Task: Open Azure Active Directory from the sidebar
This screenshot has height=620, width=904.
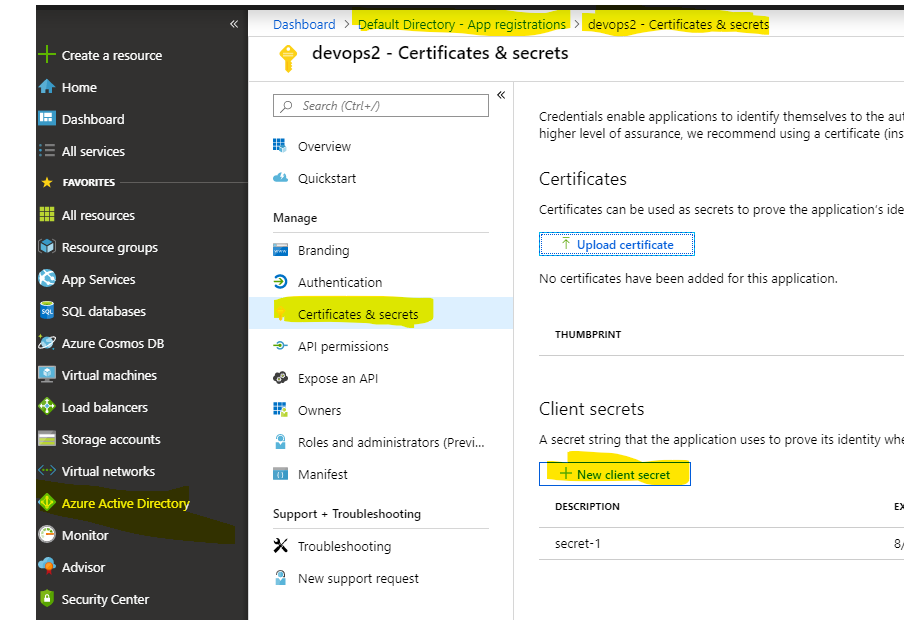Action: [120, 503]
